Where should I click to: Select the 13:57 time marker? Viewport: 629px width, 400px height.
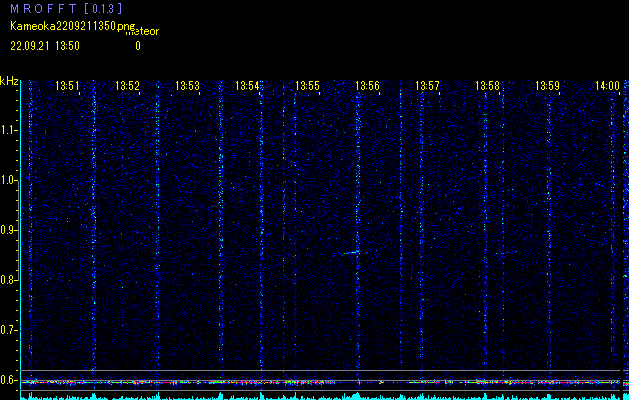point(427,85)
